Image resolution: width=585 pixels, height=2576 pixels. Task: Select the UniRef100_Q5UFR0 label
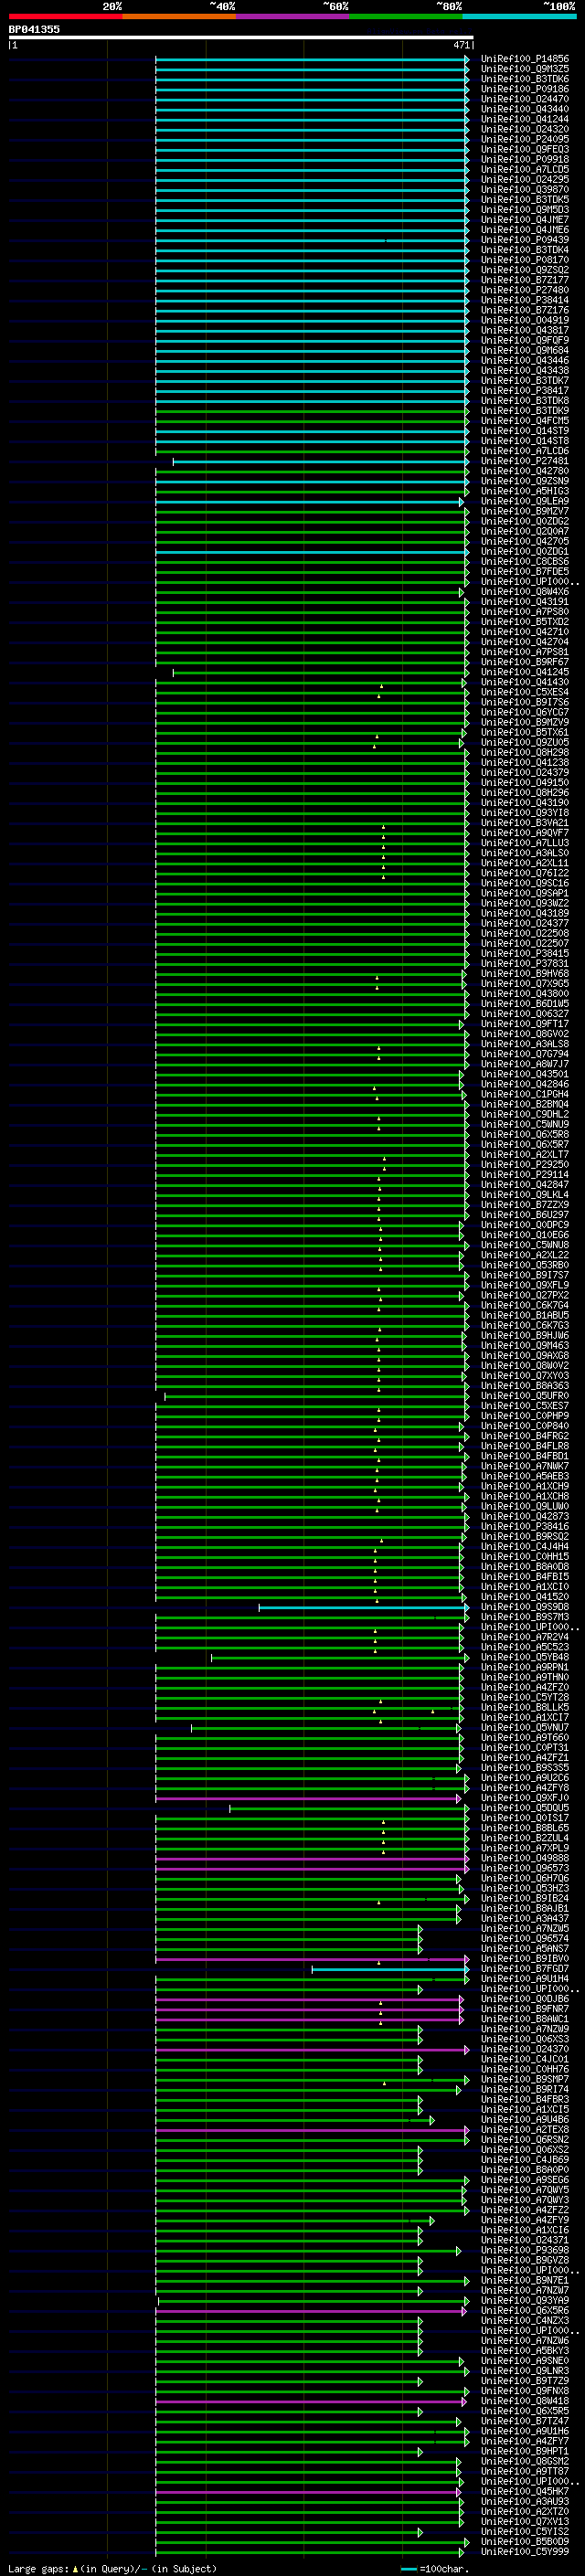click(525, 1396)
